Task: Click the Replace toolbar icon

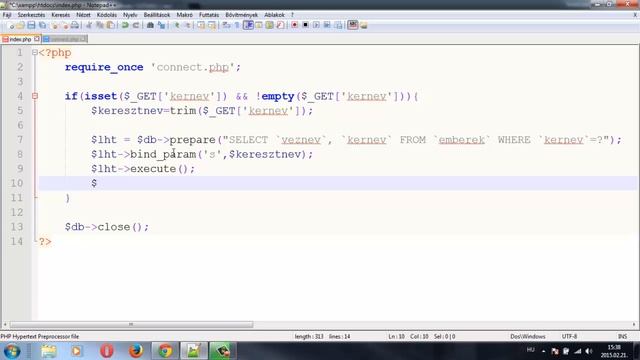Action: click(x=162, y=25)
